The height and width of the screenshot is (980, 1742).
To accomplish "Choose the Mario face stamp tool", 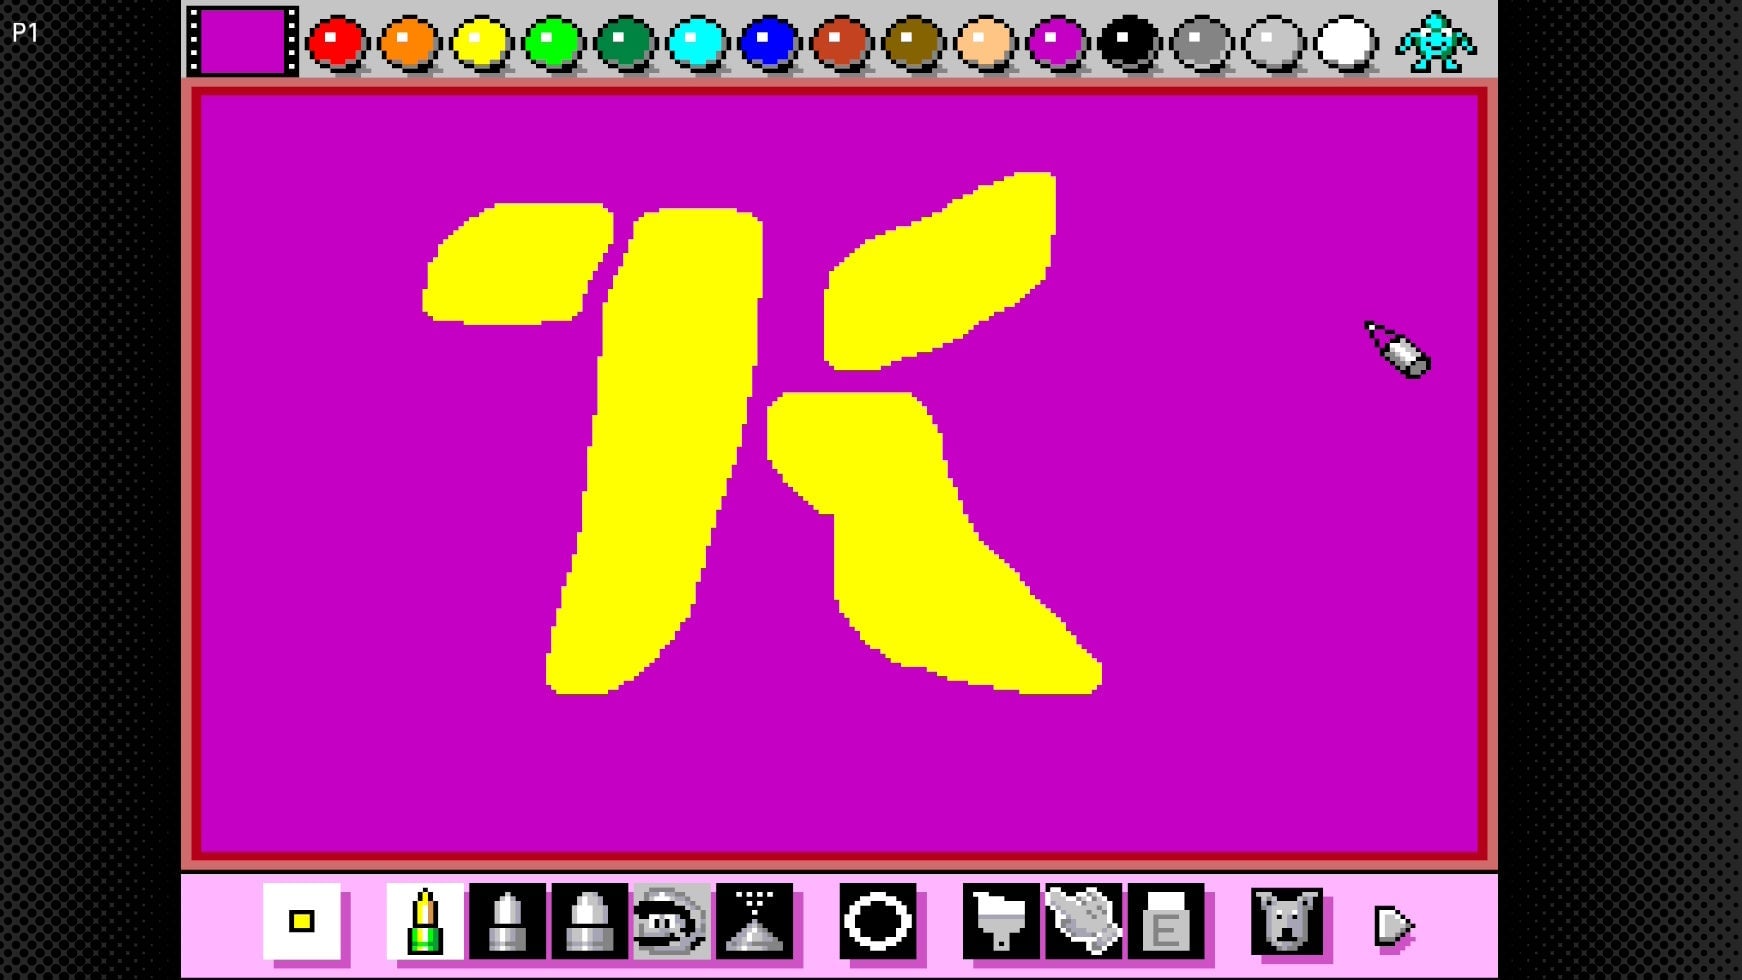I will [672, 921].
